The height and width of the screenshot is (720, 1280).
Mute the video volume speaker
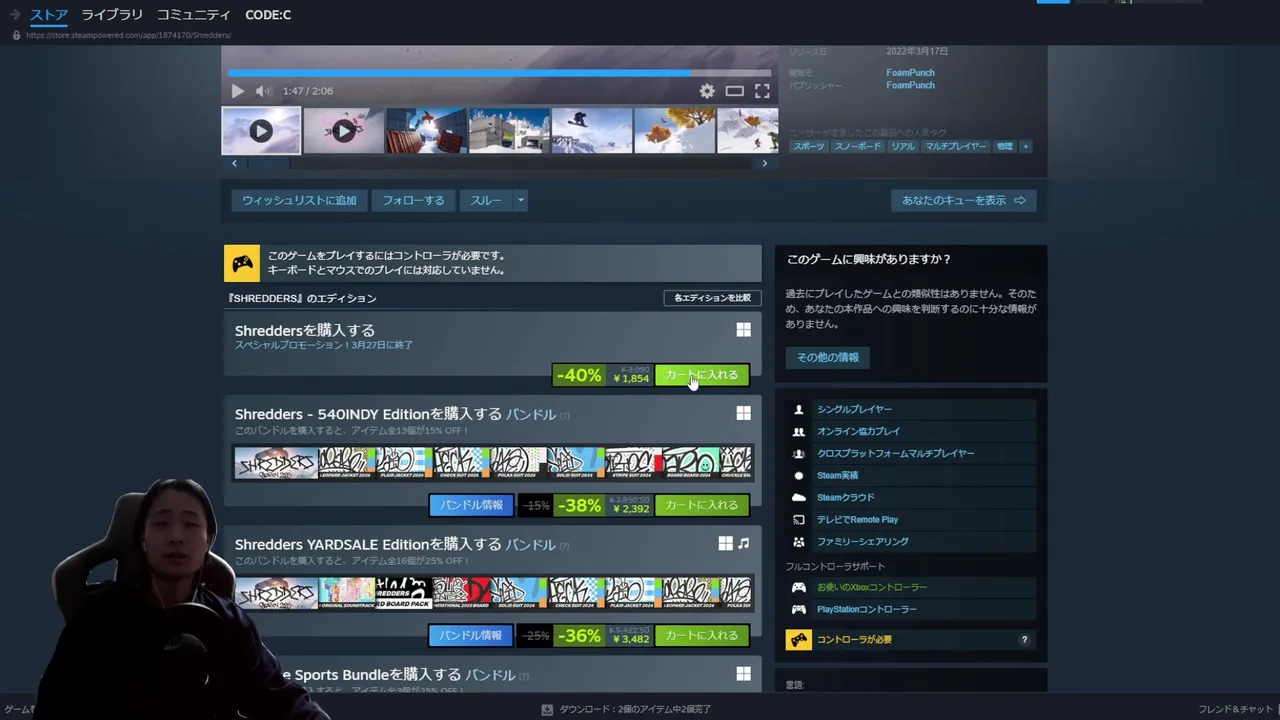(x=263, y=91)
